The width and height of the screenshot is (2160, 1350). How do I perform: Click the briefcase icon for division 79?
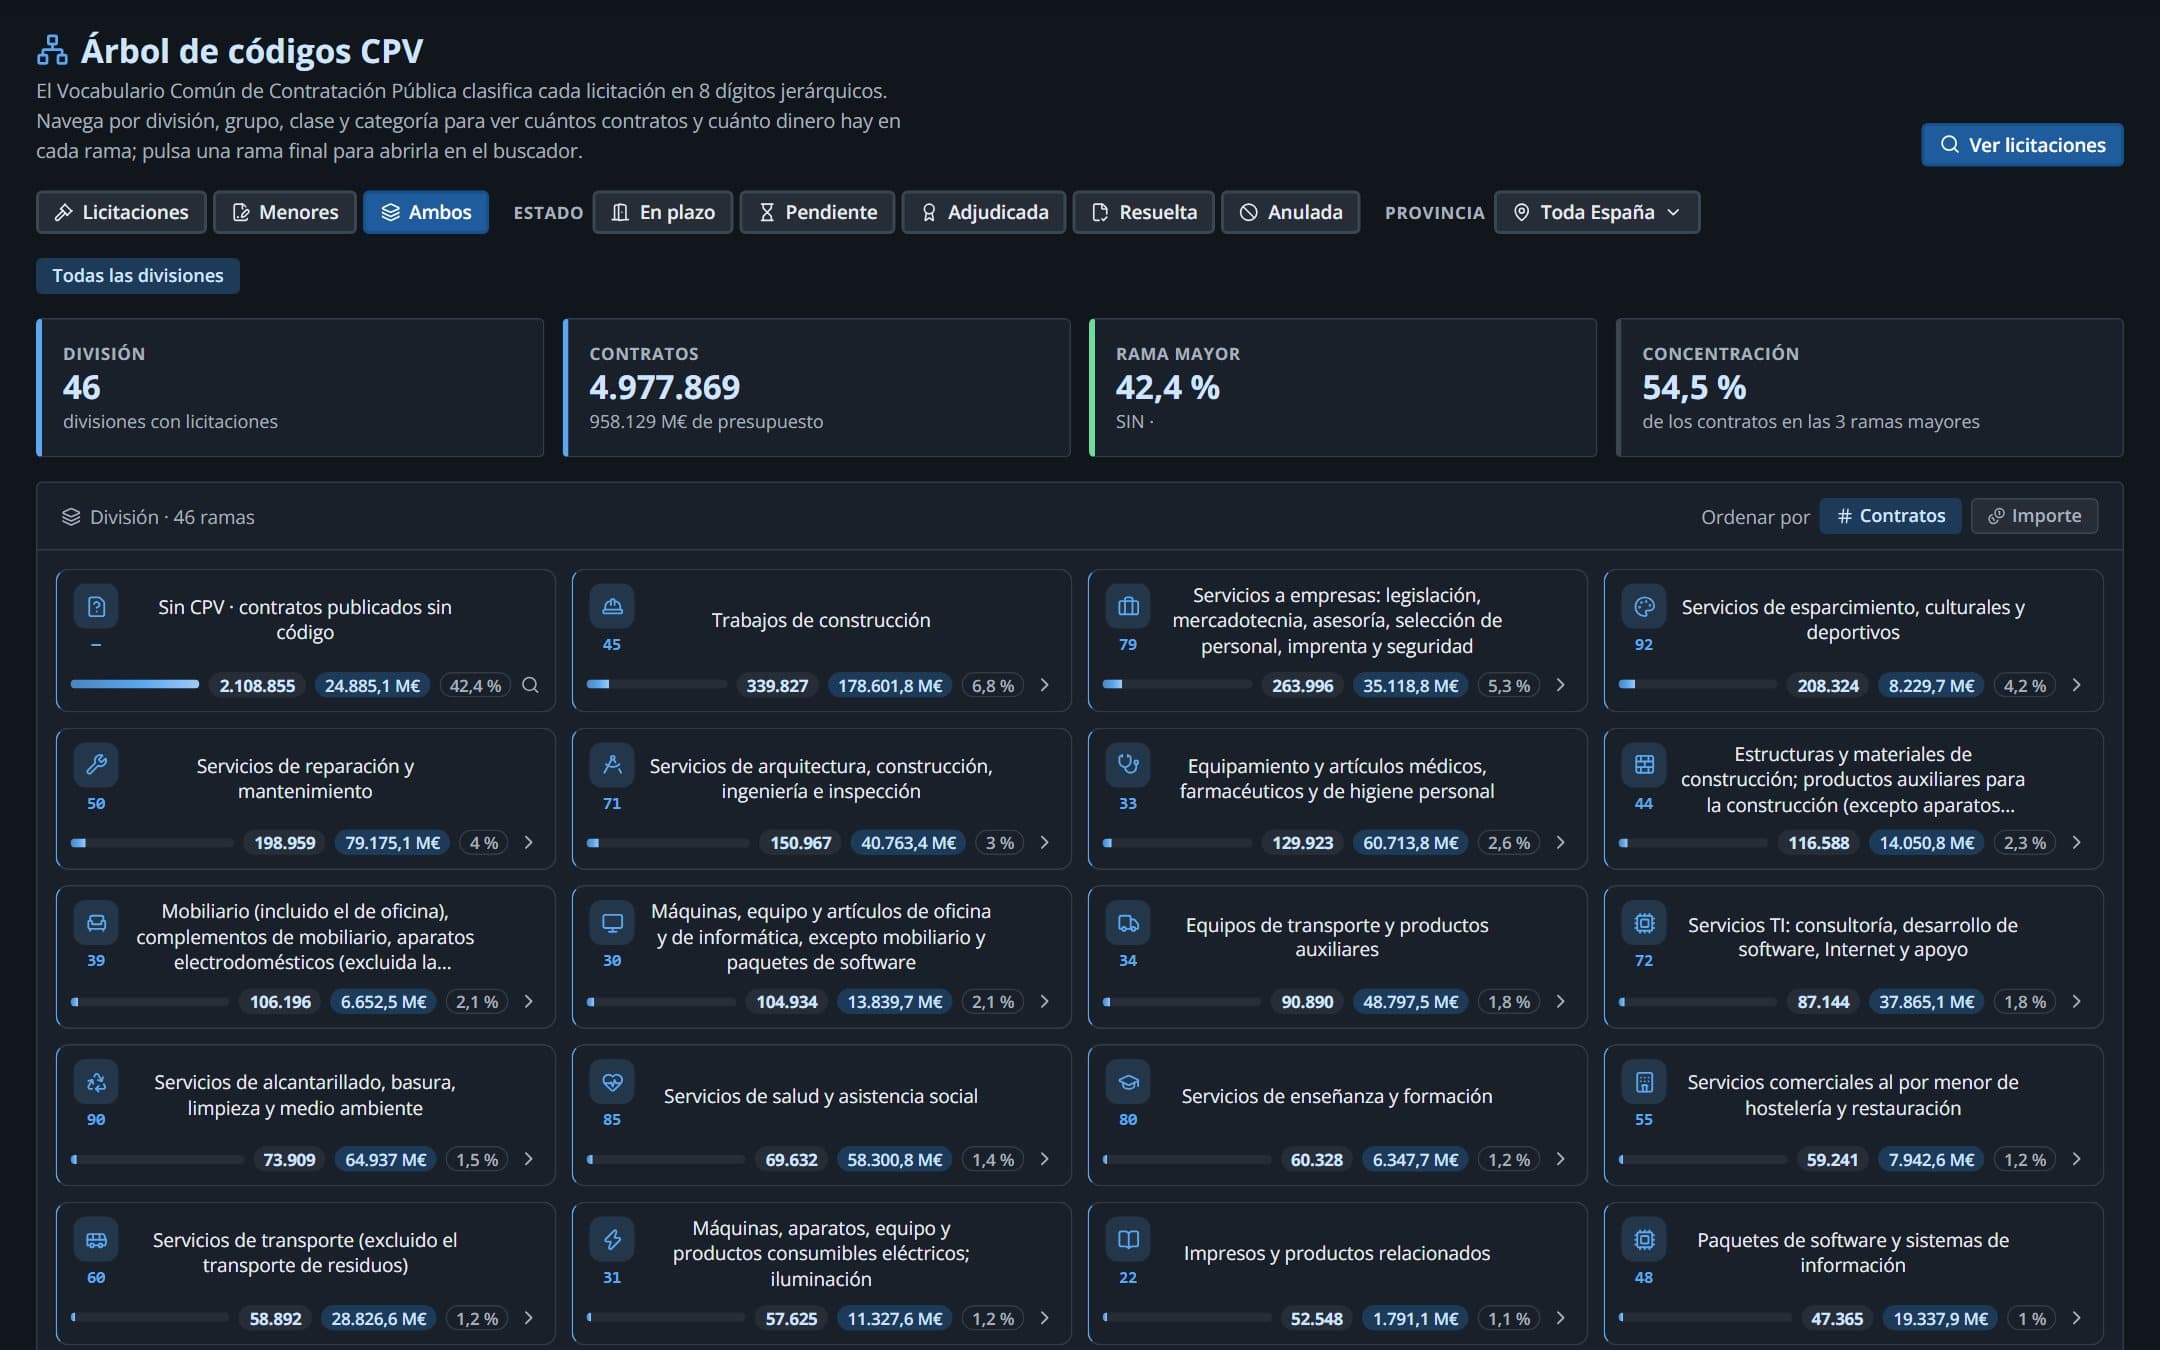tap(1128, 606)
